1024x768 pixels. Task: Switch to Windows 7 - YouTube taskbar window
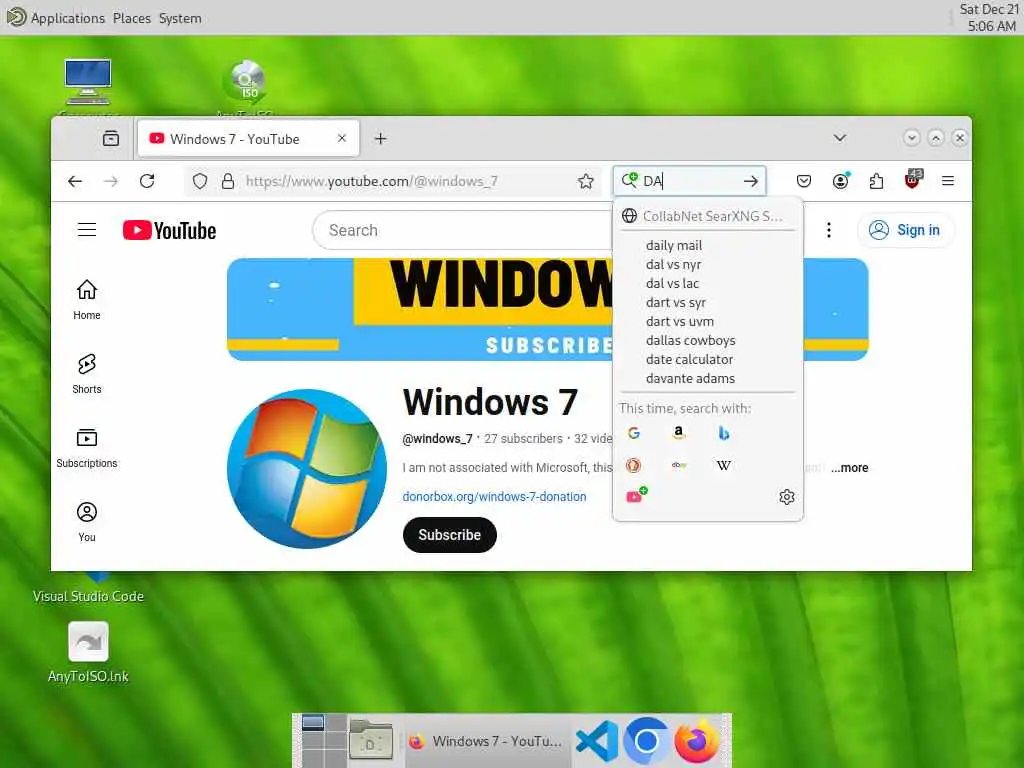(487, 741)
